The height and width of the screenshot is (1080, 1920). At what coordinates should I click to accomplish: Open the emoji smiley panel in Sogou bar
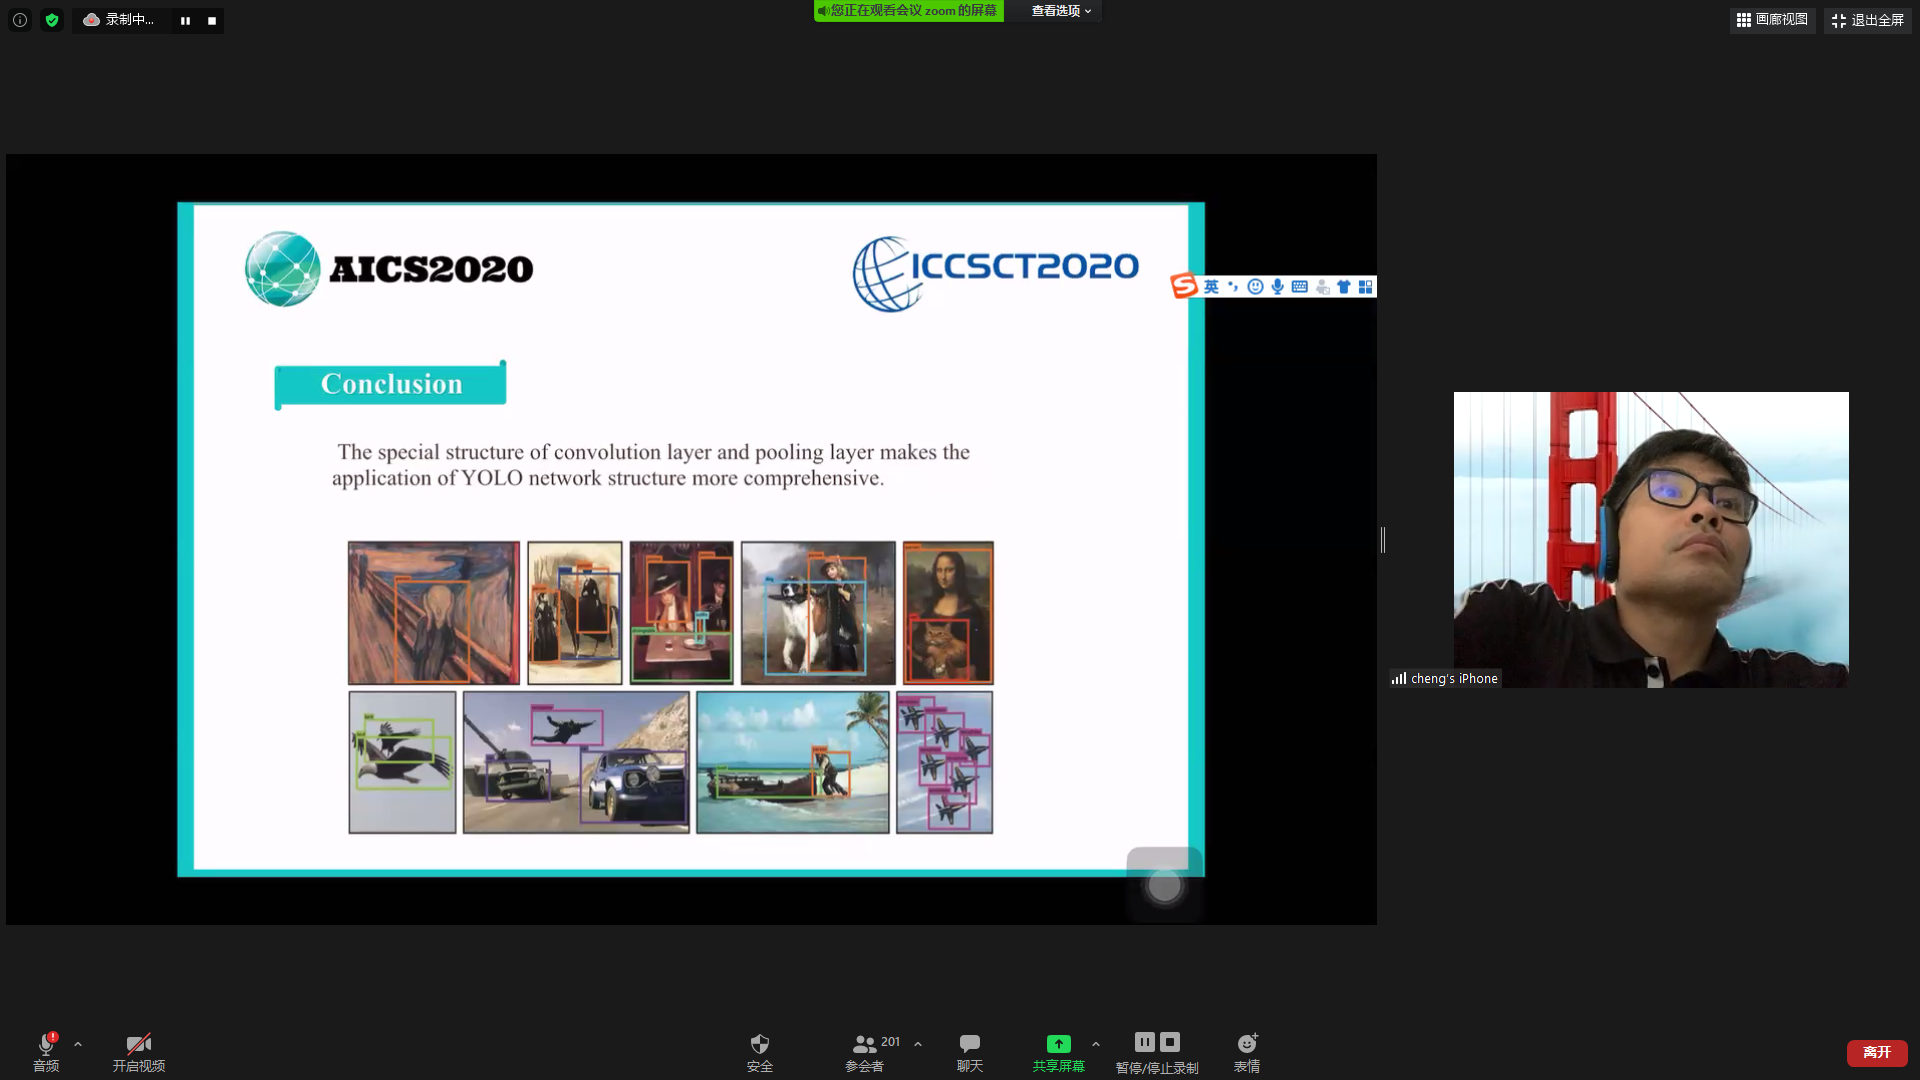pyautogui.click(x=1255, y=287)
